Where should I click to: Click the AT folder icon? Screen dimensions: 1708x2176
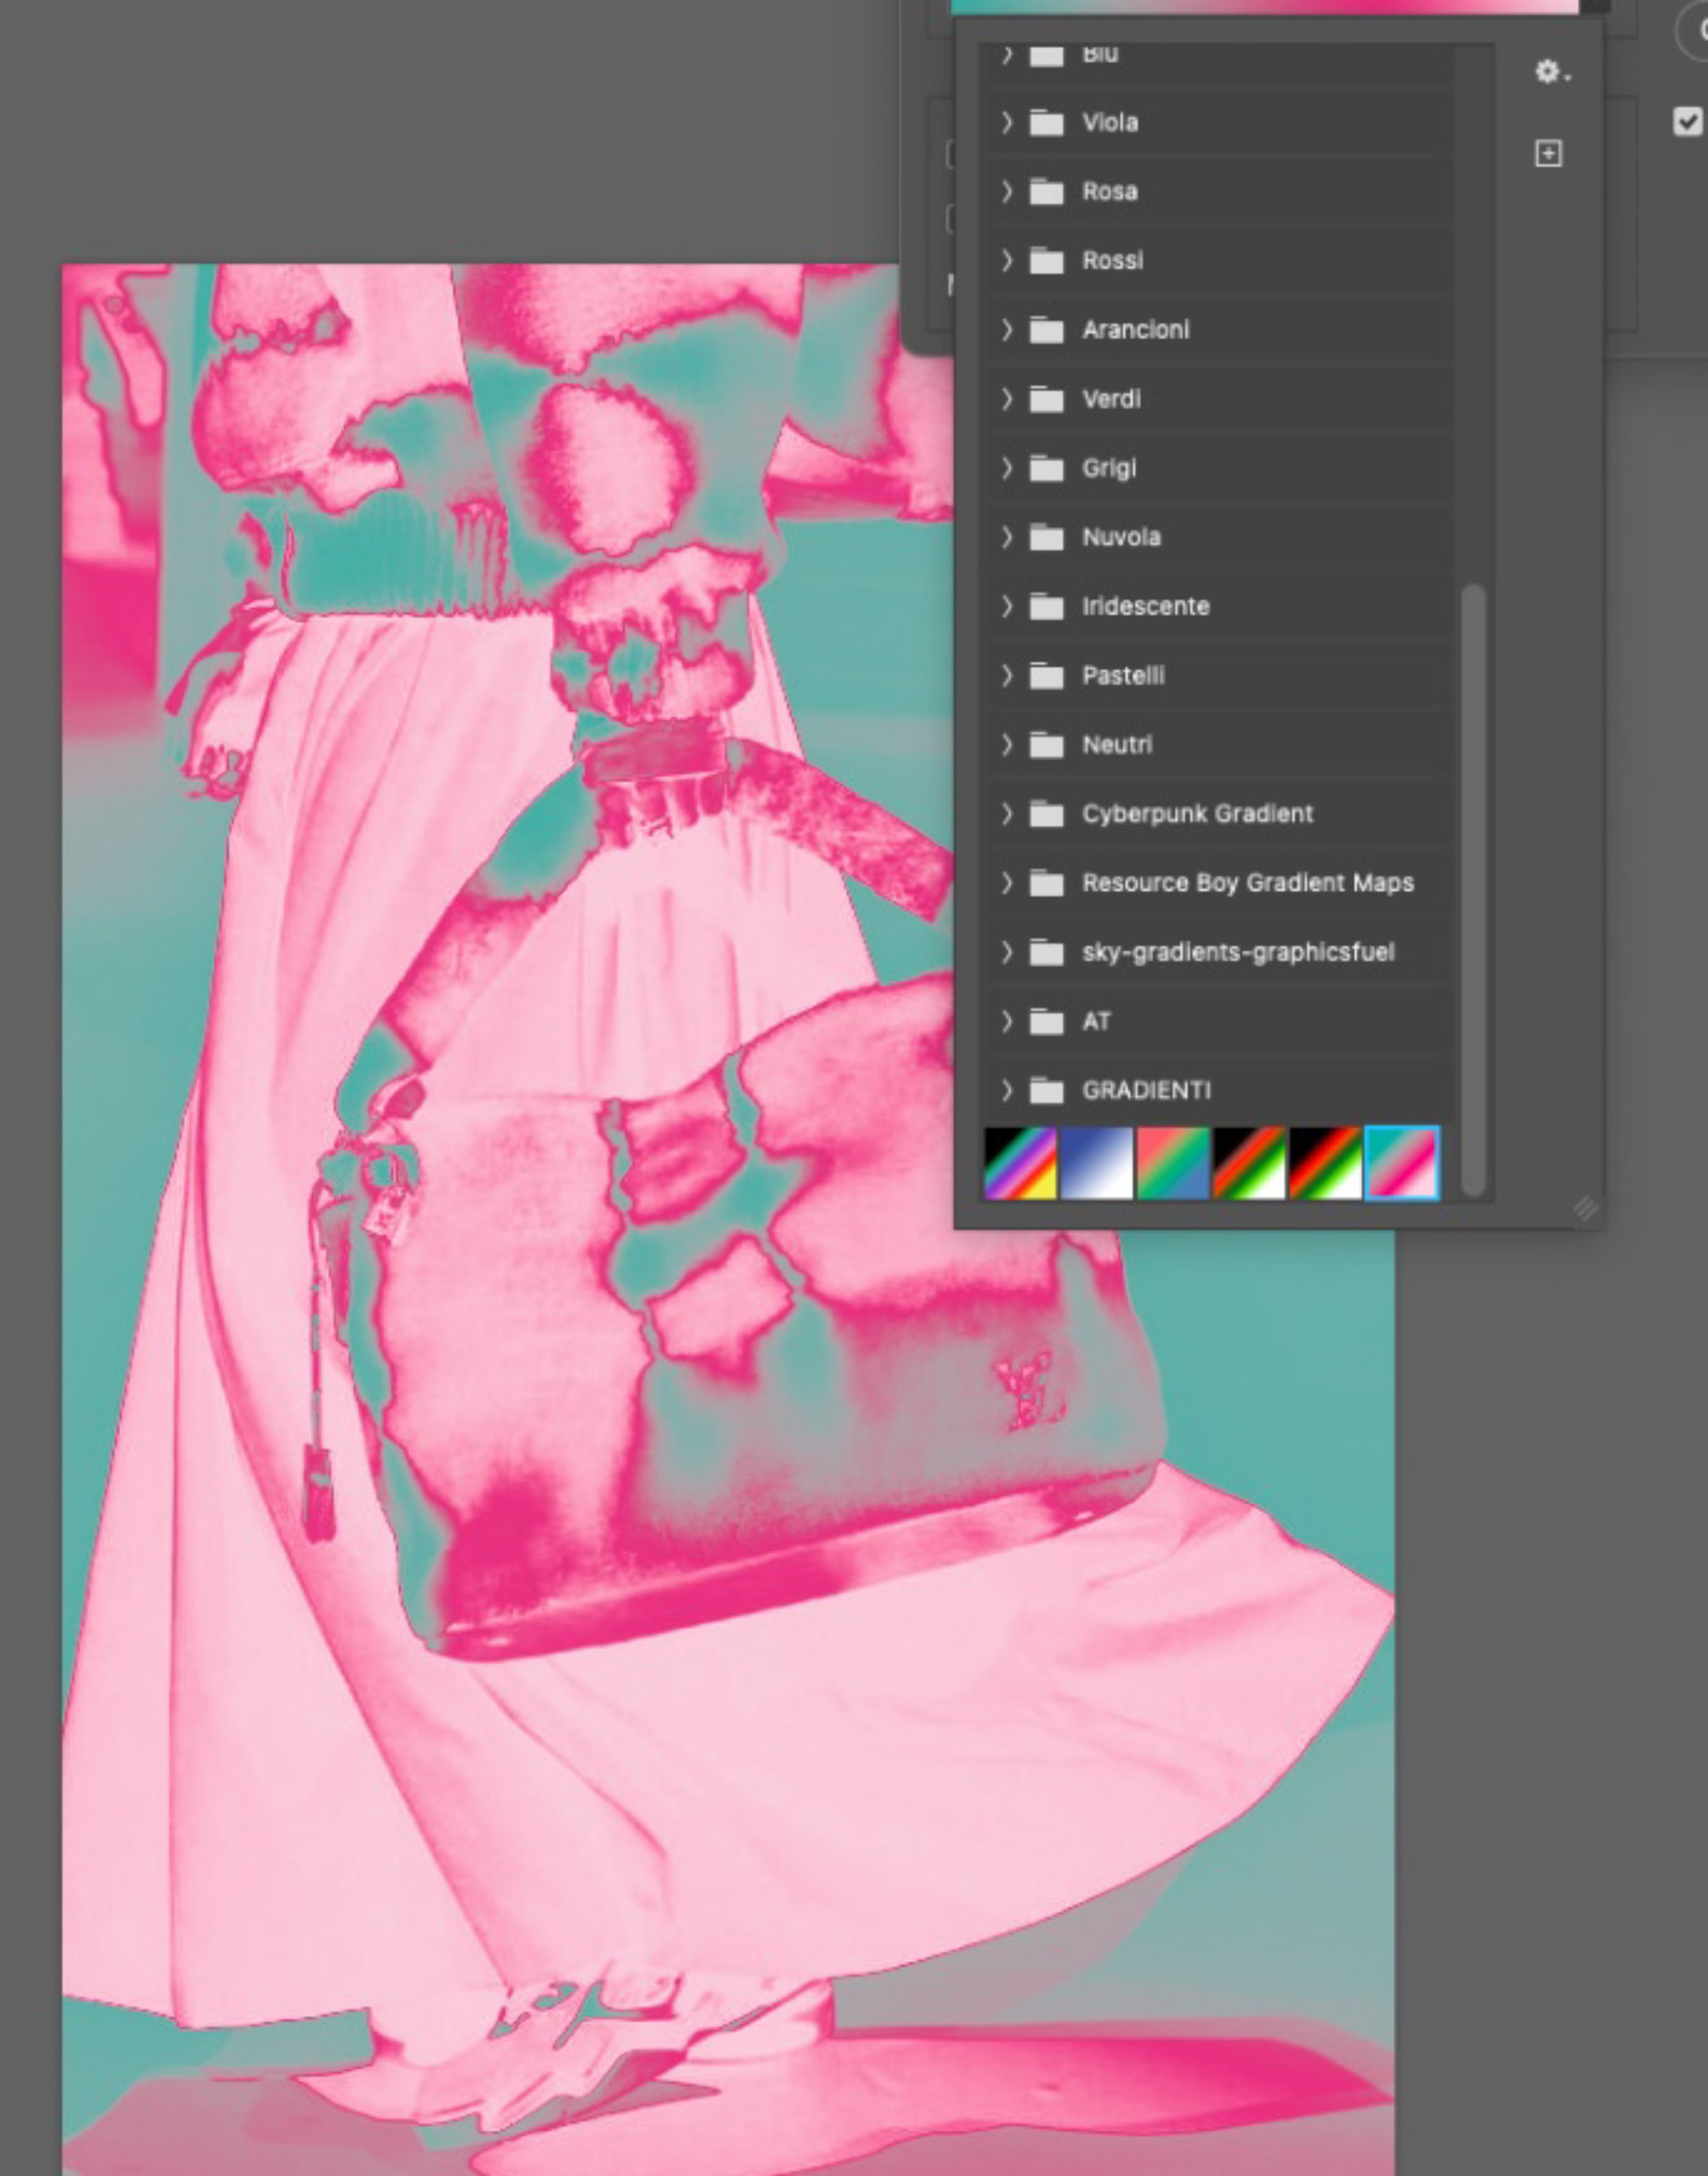pyautogui.click(x=1046, y=1021)
